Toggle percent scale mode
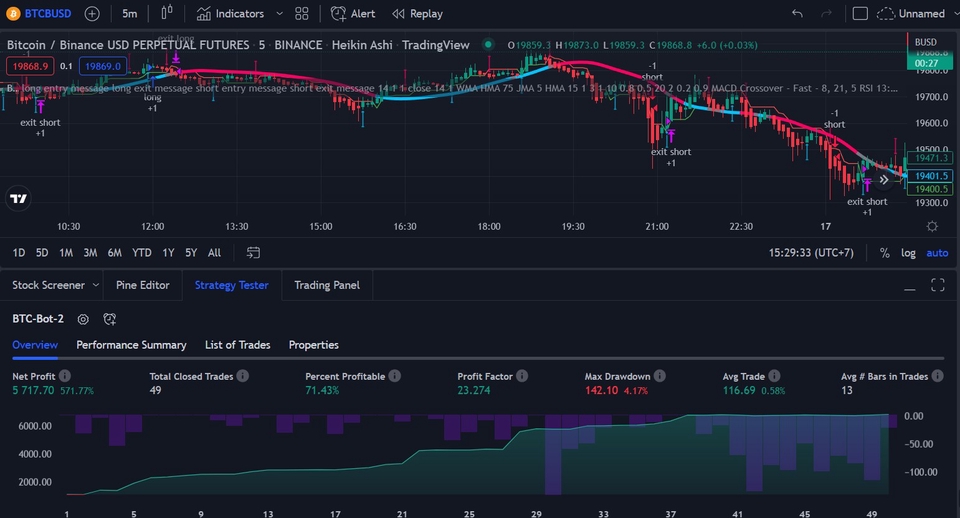This screenshot has width=960, height=518. (x=885, y=253)
